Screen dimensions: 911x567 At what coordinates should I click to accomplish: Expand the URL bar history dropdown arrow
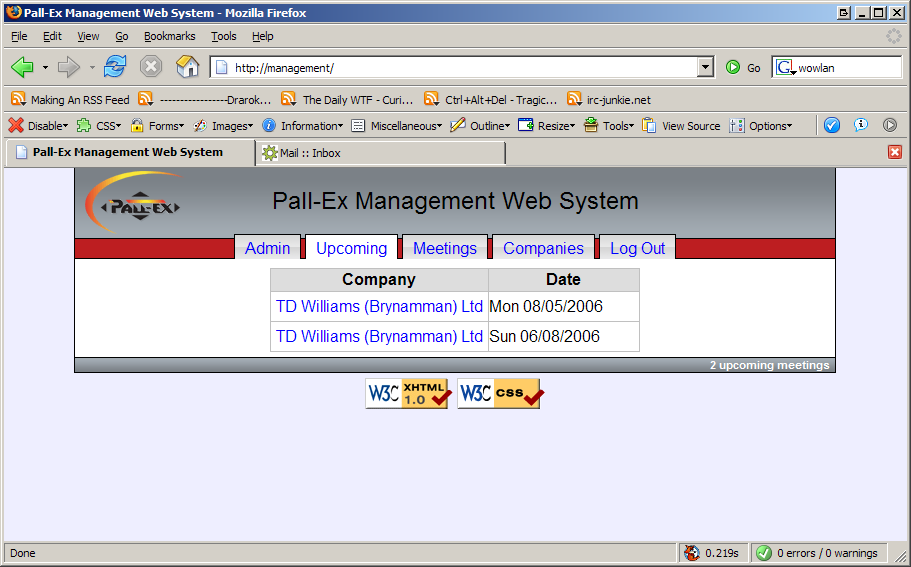coord(705,67)
